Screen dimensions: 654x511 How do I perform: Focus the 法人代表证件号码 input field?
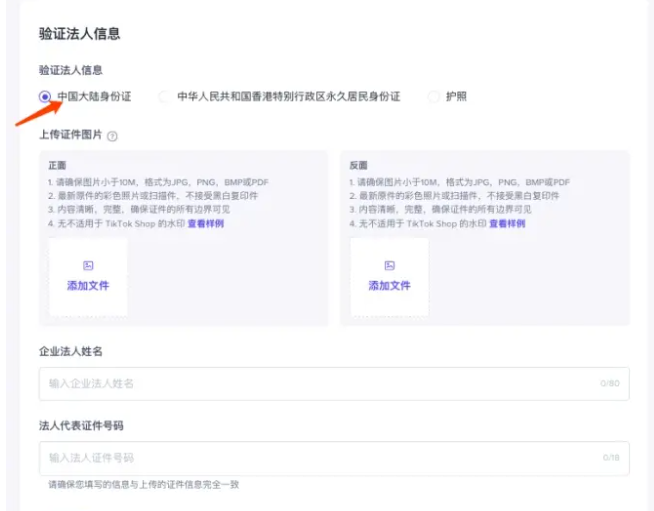320,458
